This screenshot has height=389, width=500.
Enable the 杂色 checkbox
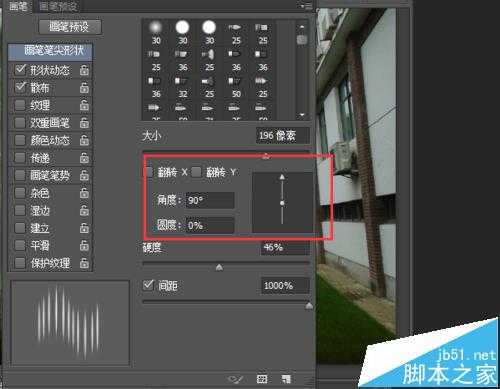pyautogui.click(x=20, y=193)
